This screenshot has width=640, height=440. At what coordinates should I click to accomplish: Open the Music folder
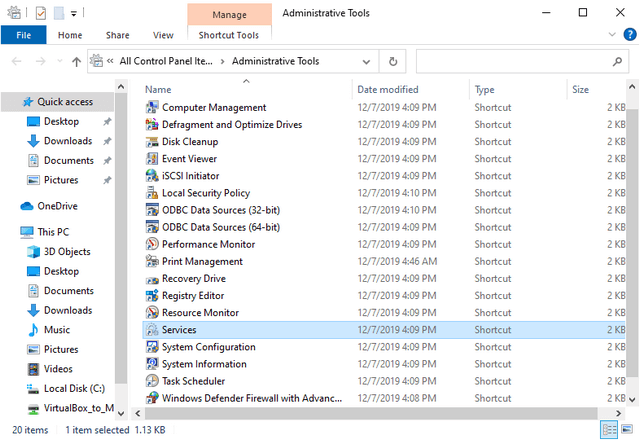click(x=57, y=330)
